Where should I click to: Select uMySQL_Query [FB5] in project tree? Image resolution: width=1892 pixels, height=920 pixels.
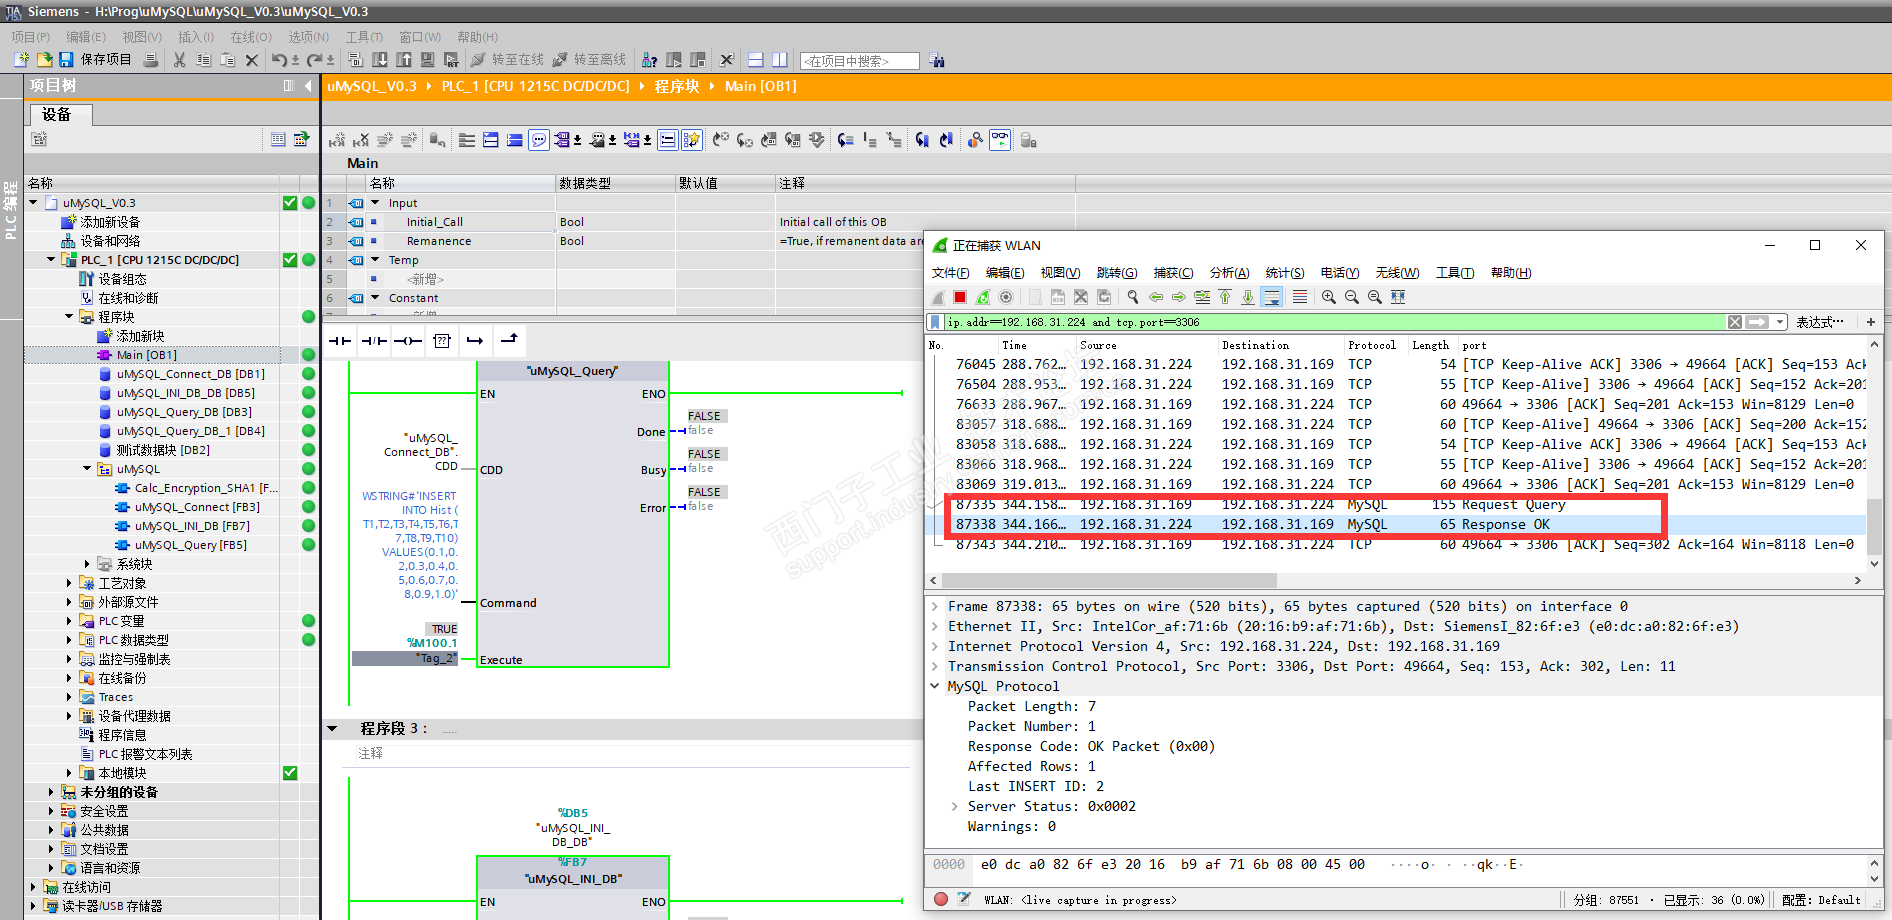click(x=190, y=545)
